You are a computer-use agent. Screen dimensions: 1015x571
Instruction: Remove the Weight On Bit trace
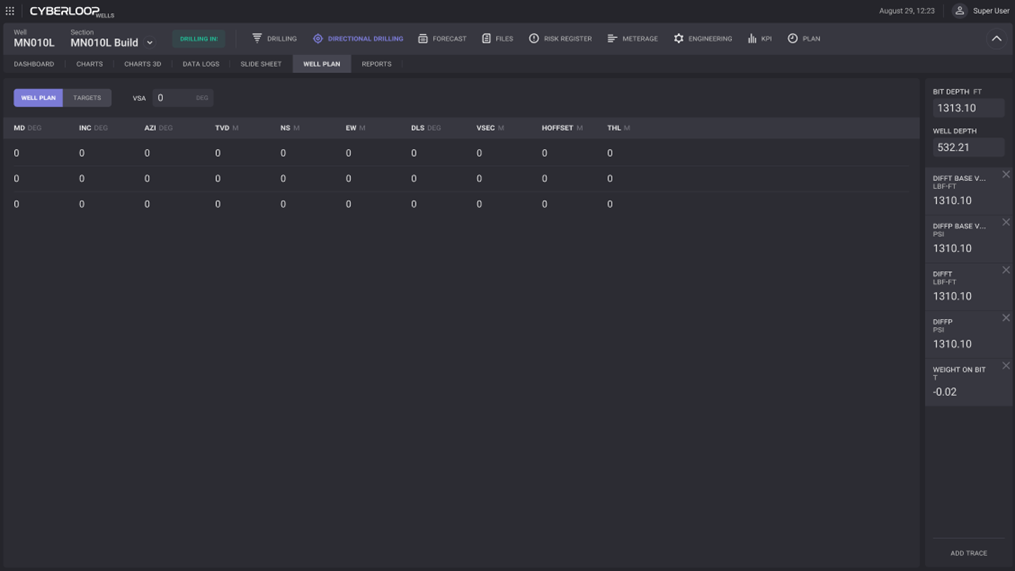[x=1006, y=366]
